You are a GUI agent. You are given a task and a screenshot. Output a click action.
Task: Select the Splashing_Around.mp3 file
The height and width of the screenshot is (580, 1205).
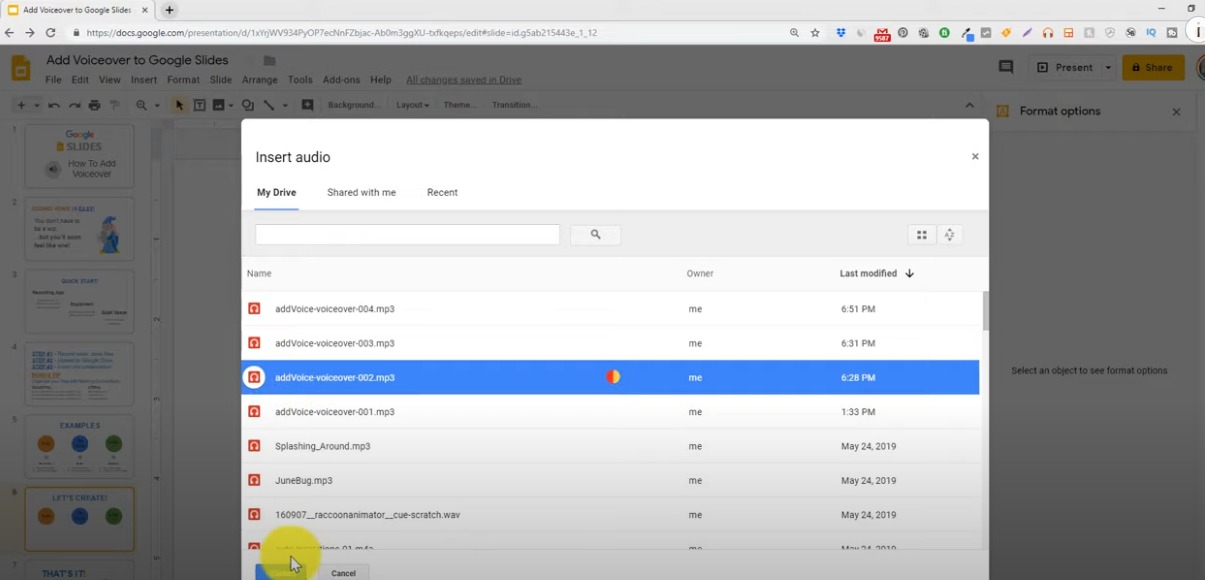(322, 446)
